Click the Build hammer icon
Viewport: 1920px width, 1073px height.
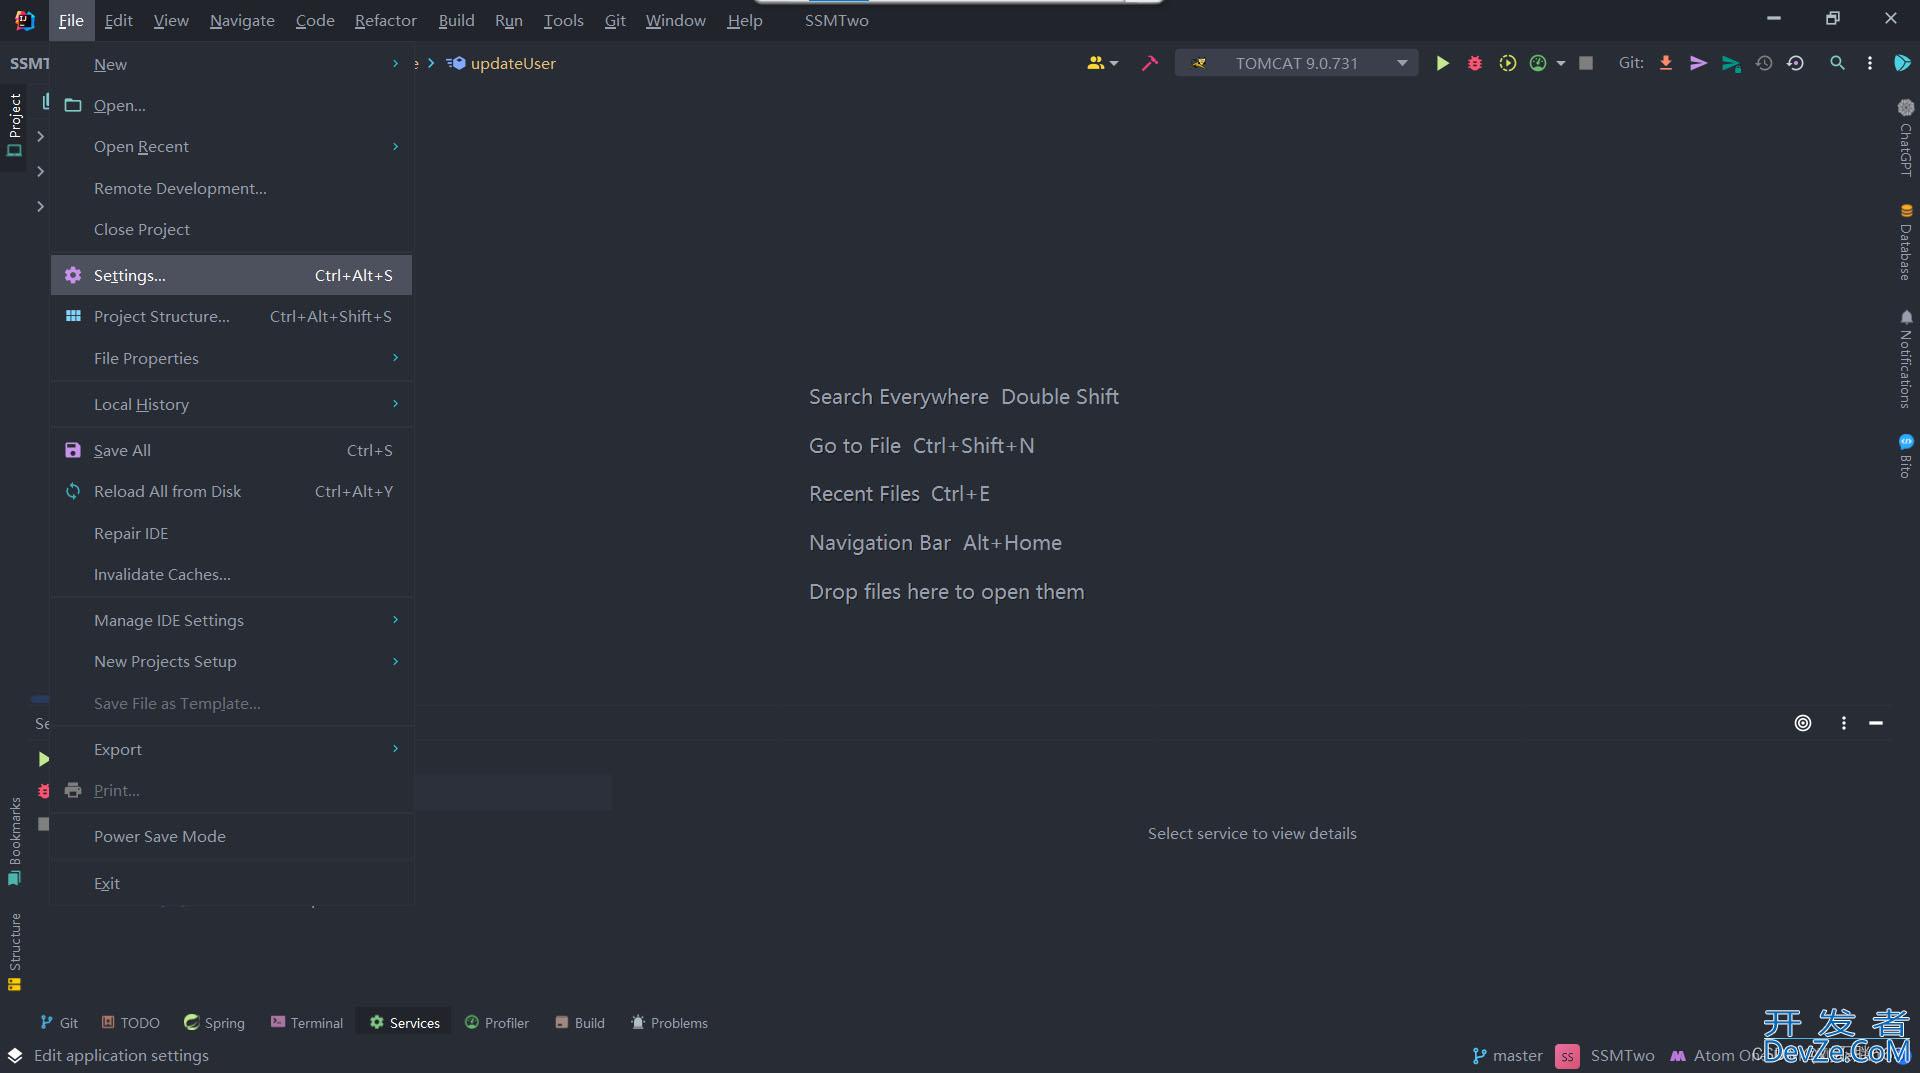coord(1149,63)
